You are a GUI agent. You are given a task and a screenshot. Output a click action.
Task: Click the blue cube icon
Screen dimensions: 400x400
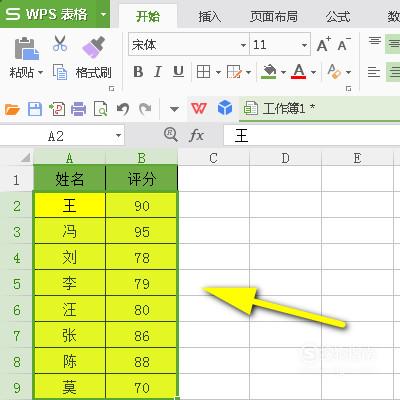coord(225,108)
